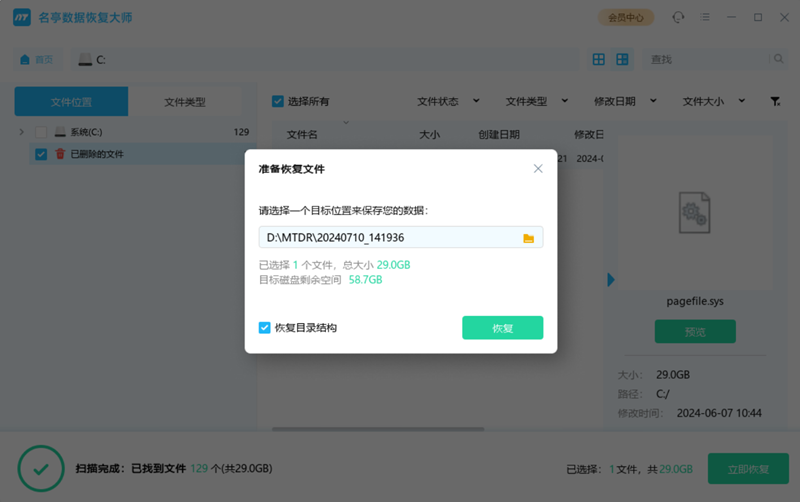
Task: Click the green 恢复 button
Action: (503, 328)
